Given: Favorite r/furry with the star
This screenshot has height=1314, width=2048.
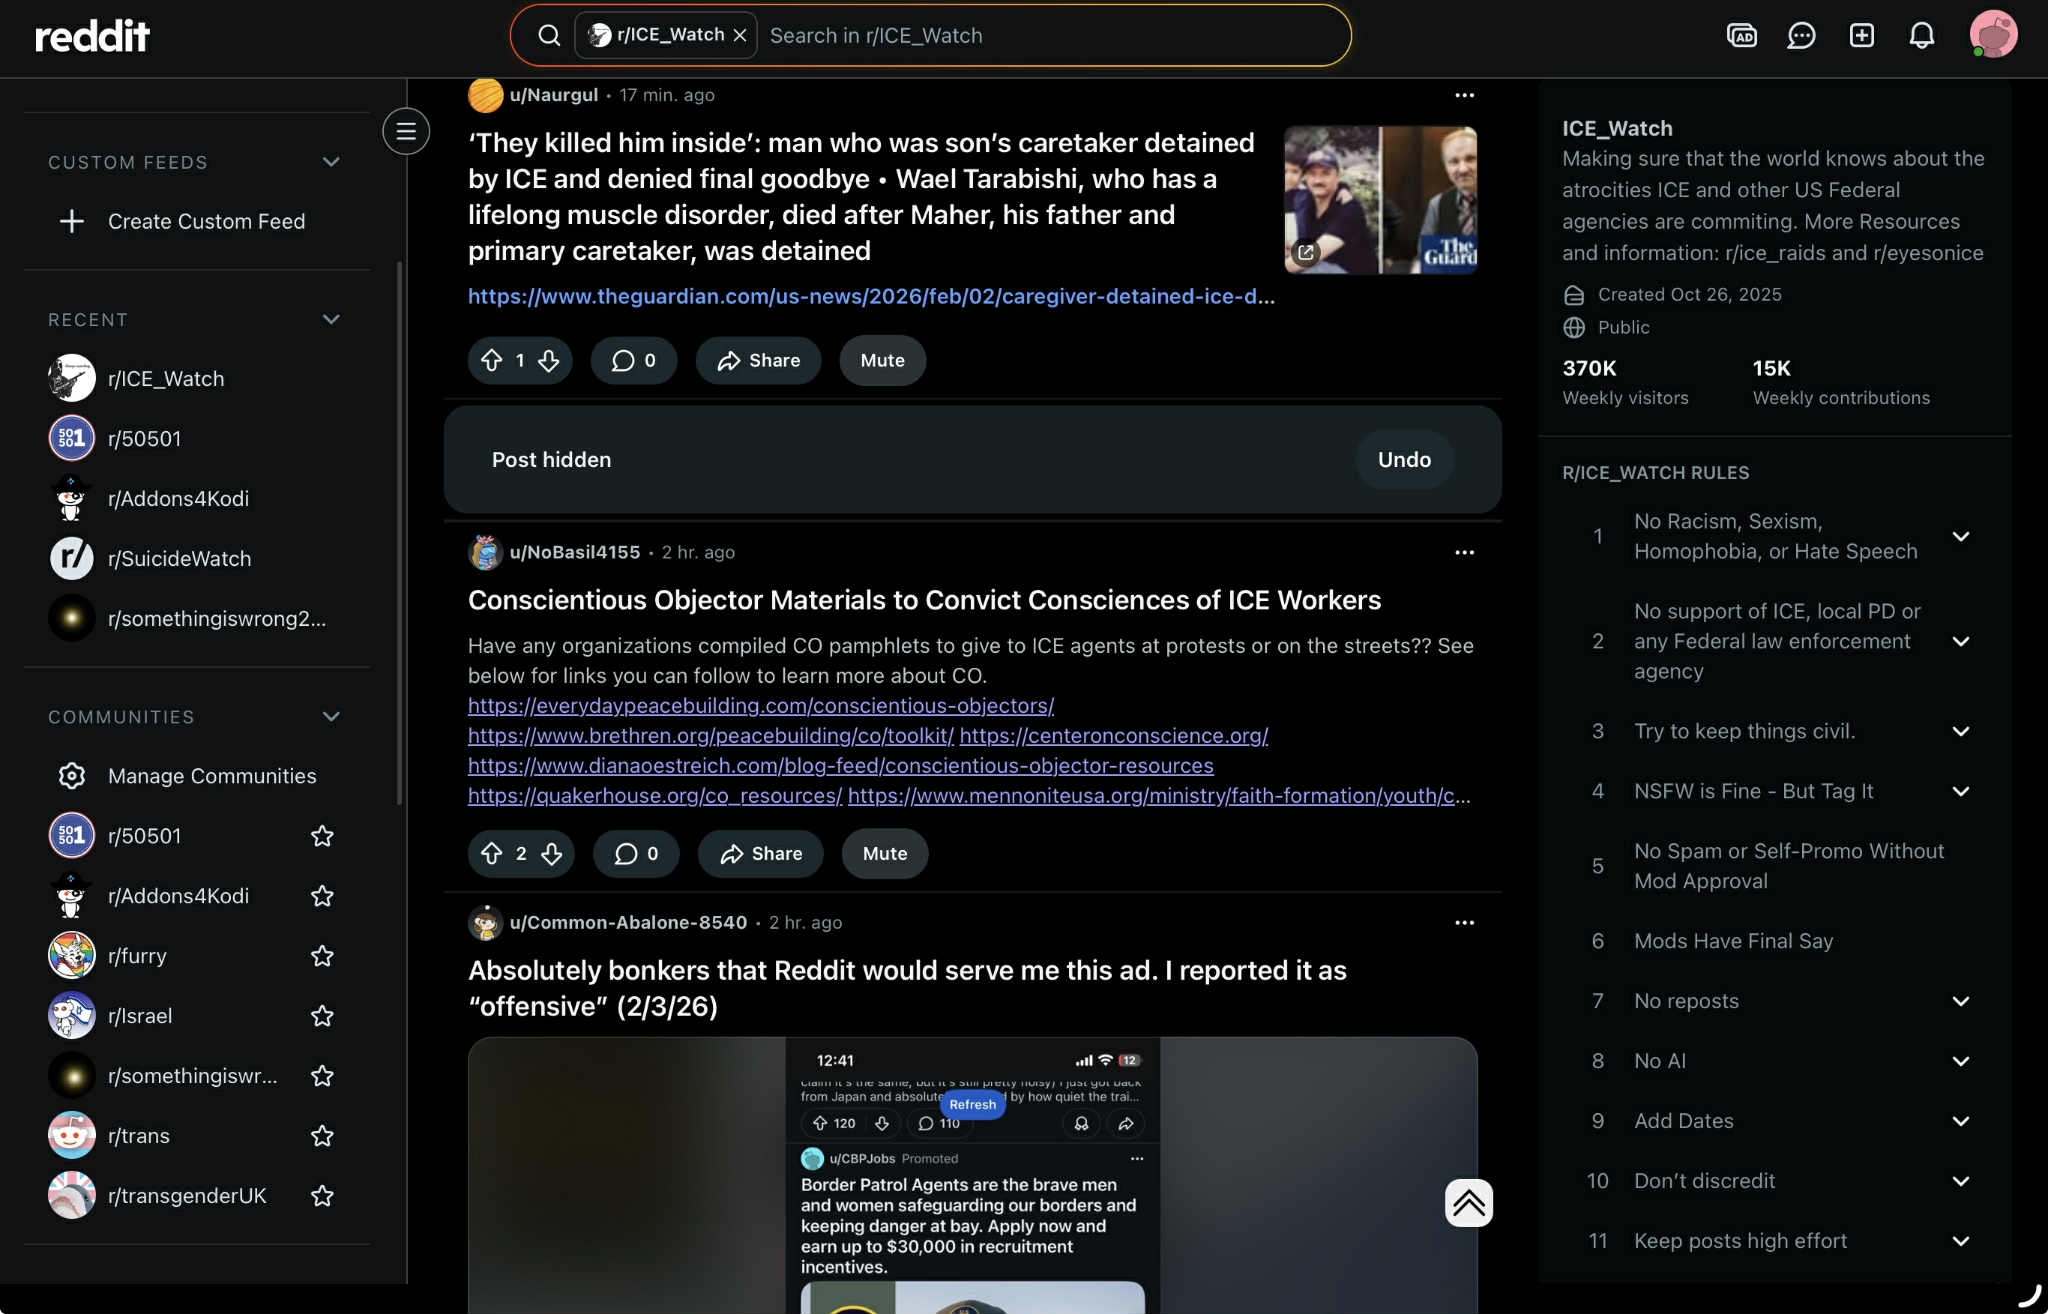Looking at the screenshot, I should 322,956.
